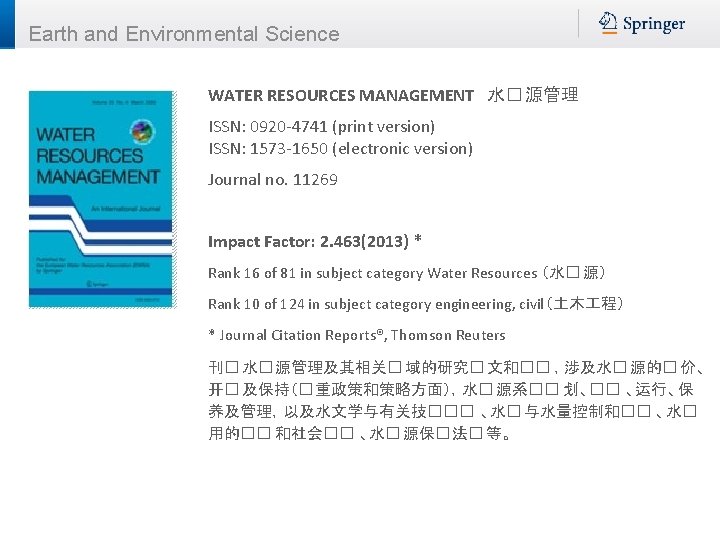Click the 'Rank 16 of 81' Water Resources line
This screenshot has width=720, height=540.
coord(407,273)
